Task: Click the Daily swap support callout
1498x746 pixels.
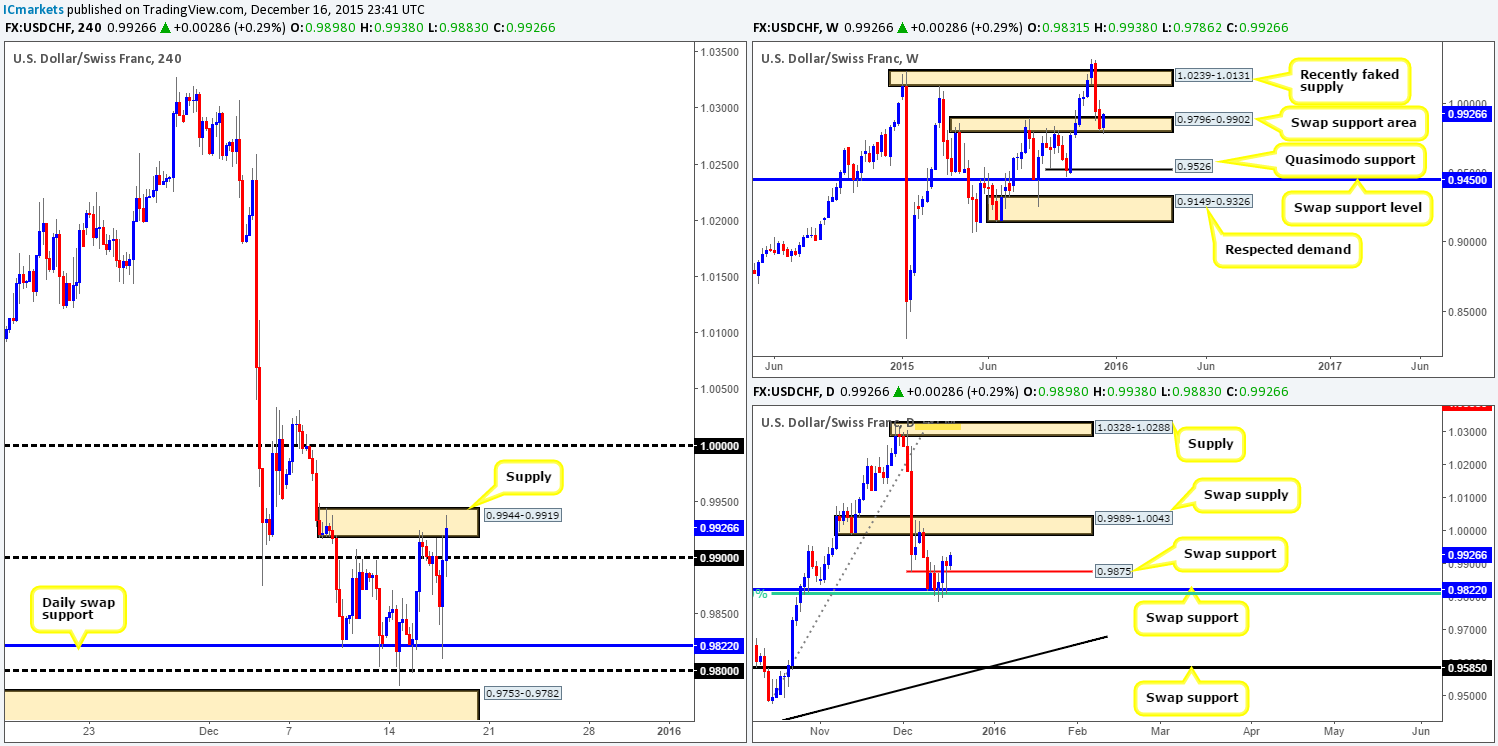Action: point(78,610)
